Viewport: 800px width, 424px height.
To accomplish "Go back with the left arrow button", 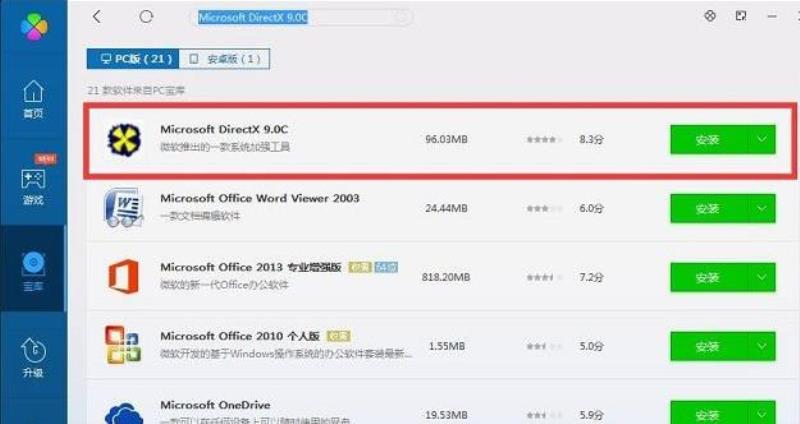I will [97, 17].
